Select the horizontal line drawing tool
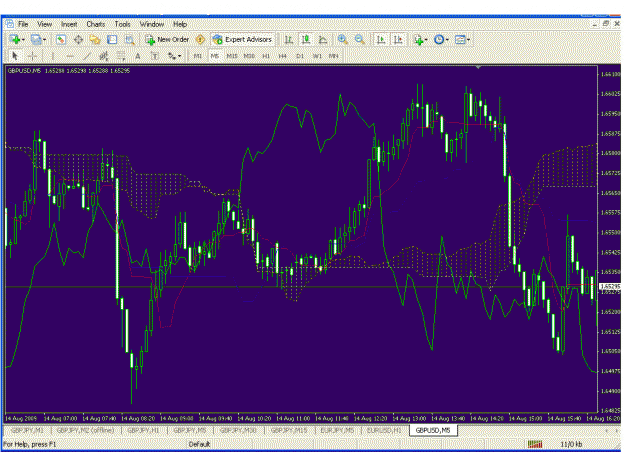The width and height of the screenshot is (625, 452). [x=70, y=56]
